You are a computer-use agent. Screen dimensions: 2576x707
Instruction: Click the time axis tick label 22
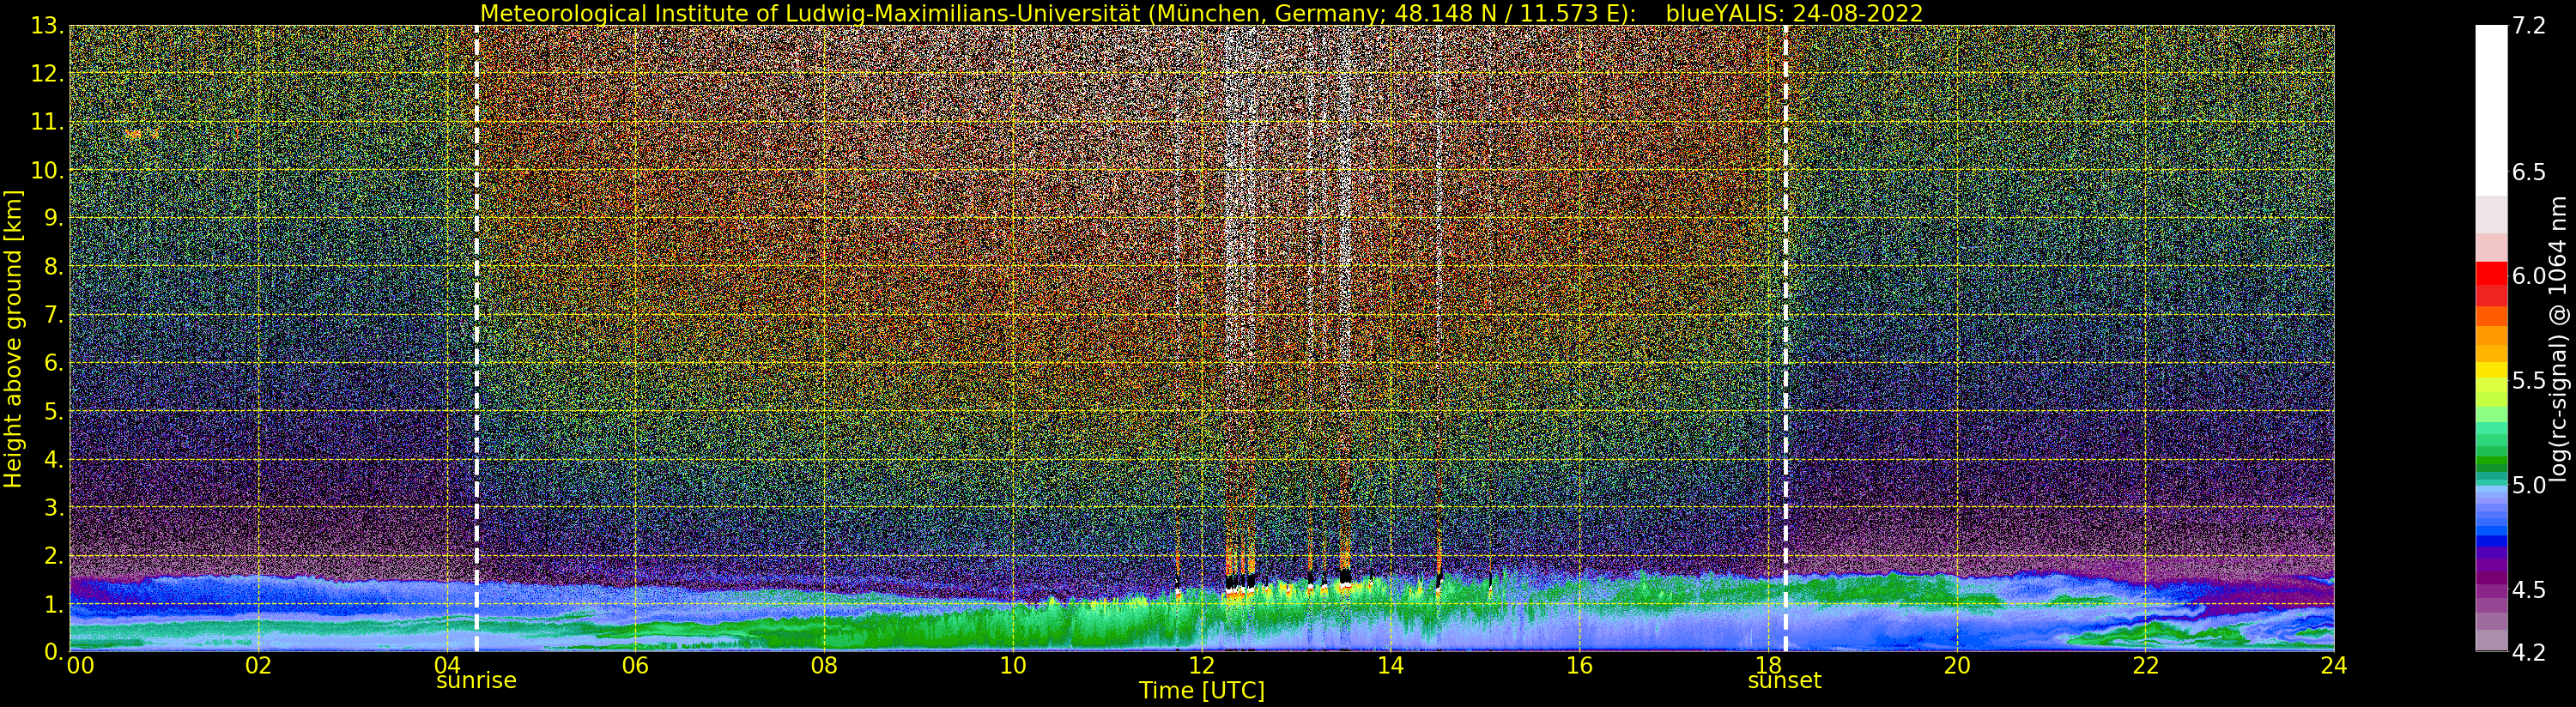pos(2145,665)
